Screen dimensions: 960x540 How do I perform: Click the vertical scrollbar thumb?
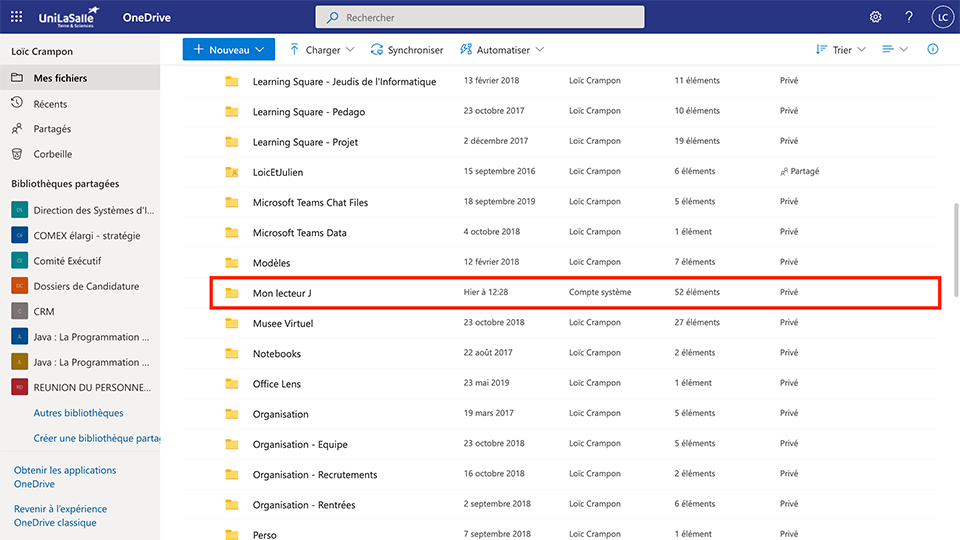pyautogui.click(x=956, y=250)
